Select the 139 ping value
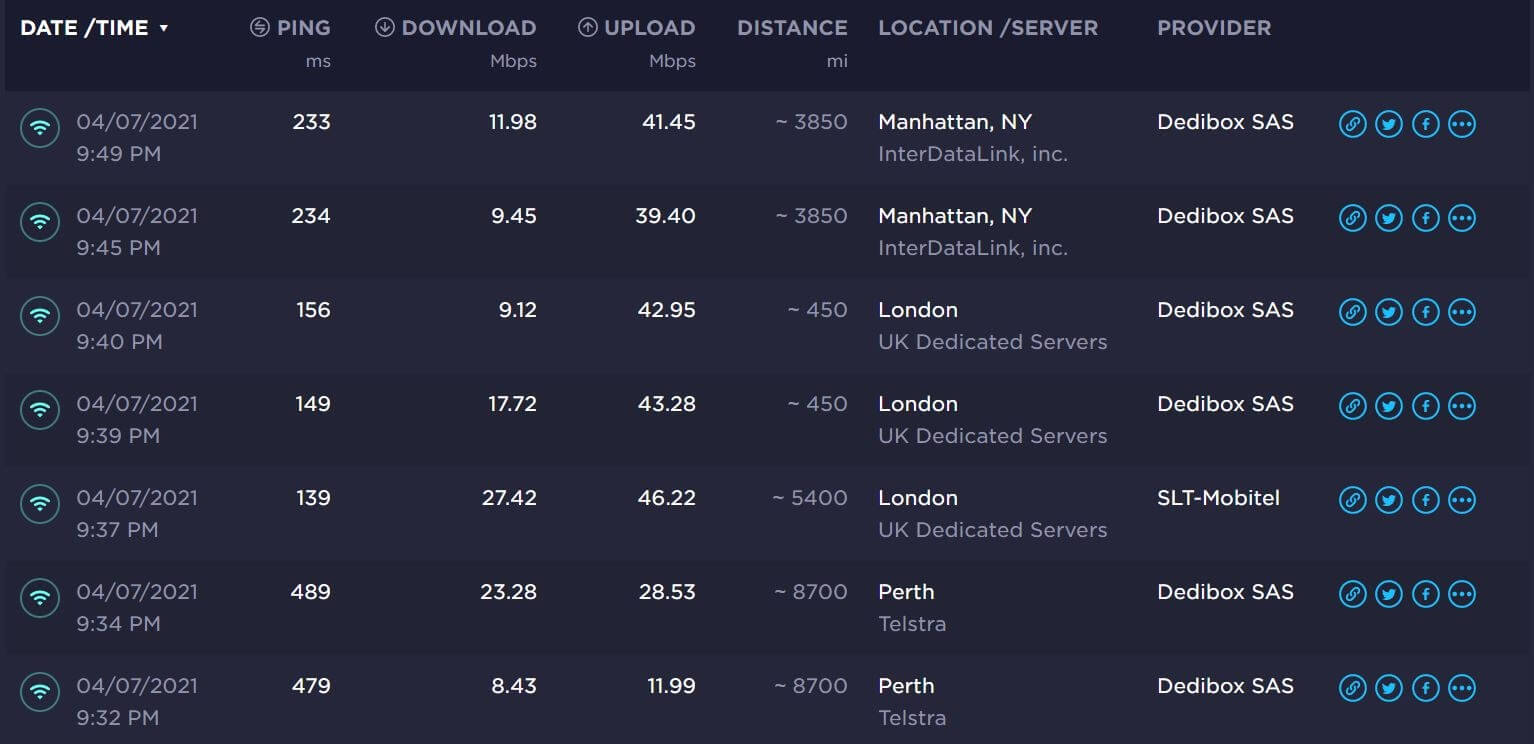This screenshot has width=1534, height=744. pos(313,498)
